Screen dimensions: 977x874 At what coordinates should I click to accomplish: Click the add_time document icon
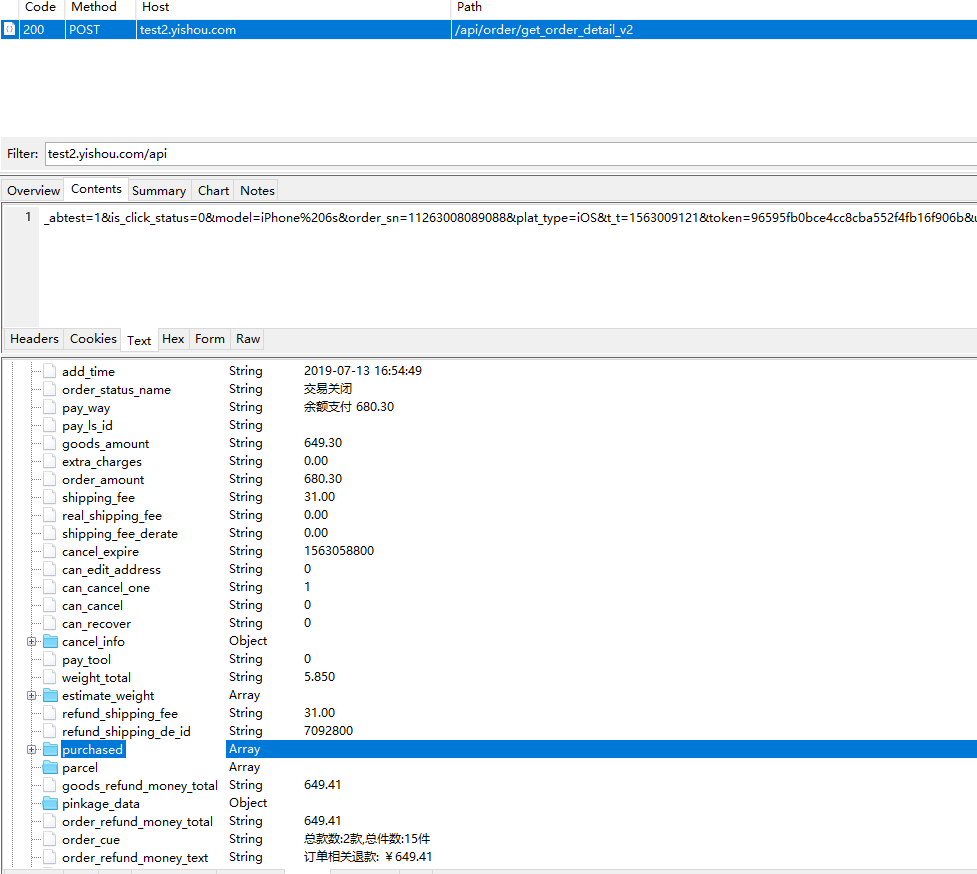click(50, 371)
